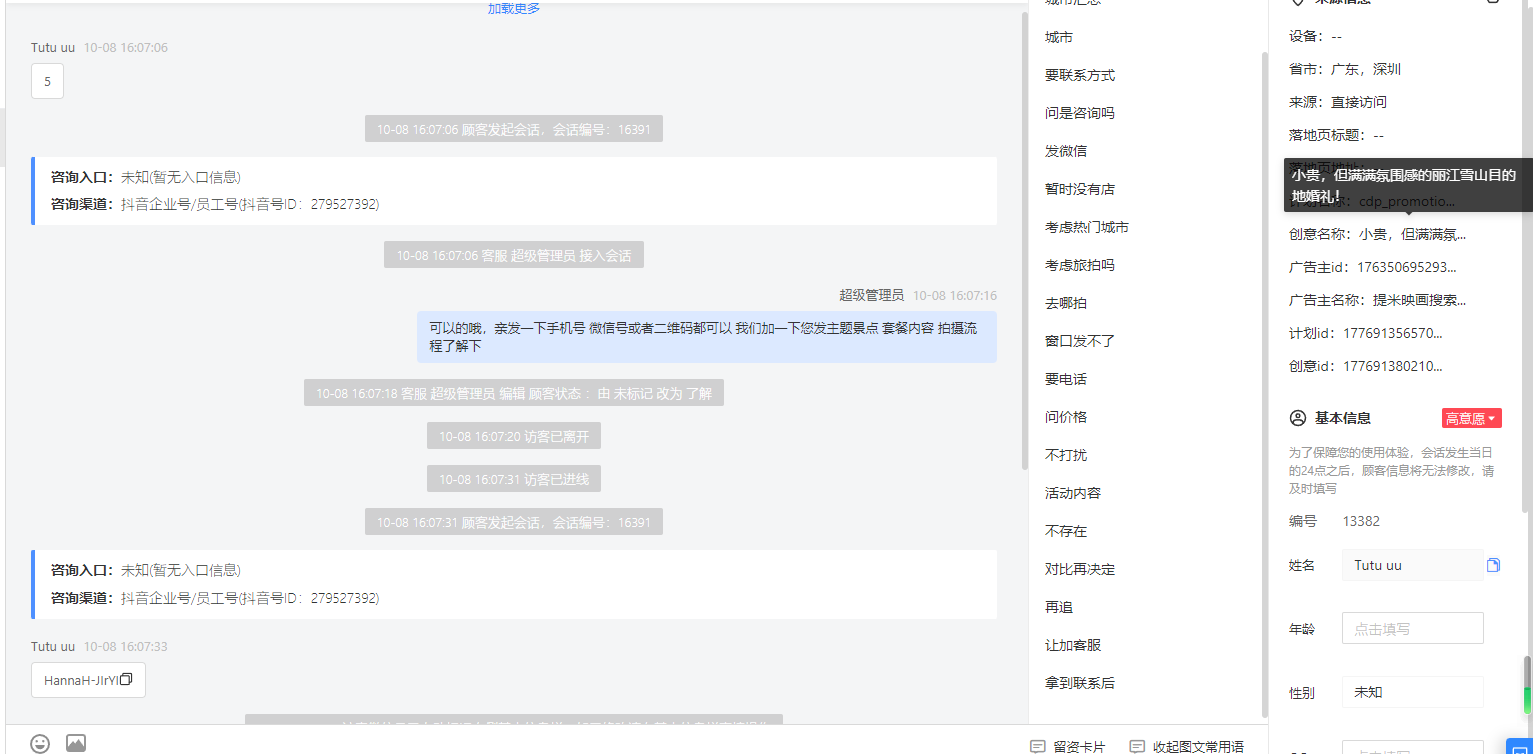1533x754 pixels.
Task: Click the 广告主名称 value 提米映画搜索
Action: coord(1420,300)
